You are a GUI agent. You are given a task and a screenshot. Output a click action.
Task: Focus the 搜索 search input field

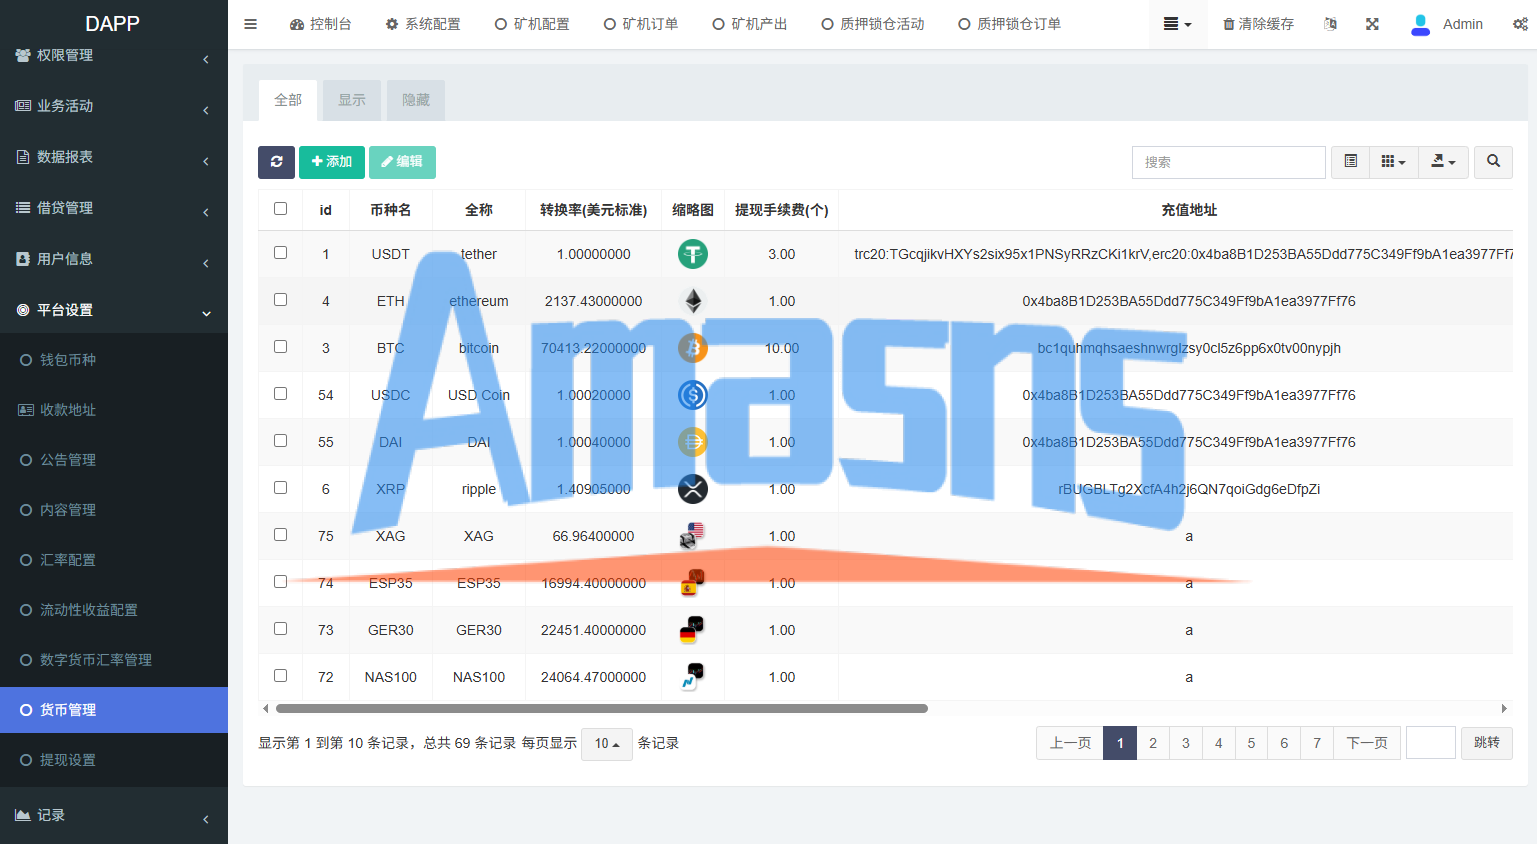point(1229,162)
